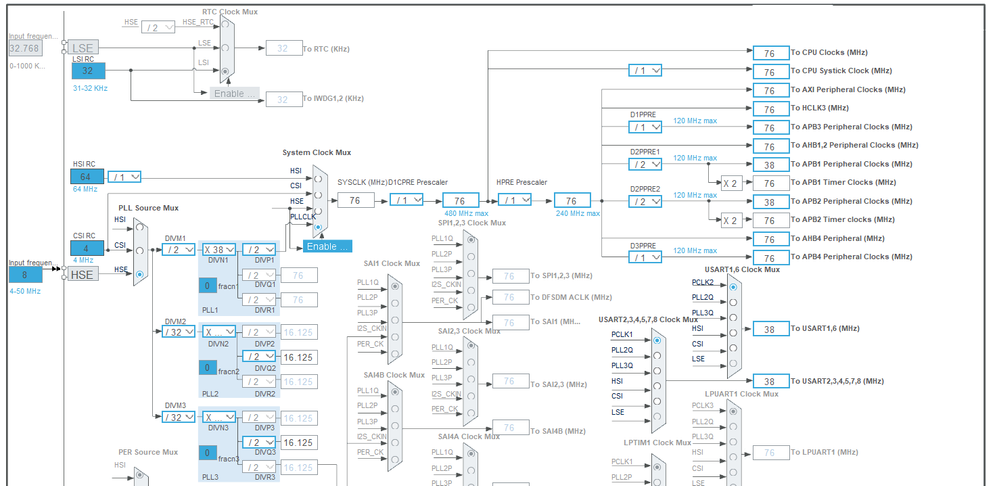Click the SYSCLK frequency value box
This screenshot has height=486, width=999.
[x=355, y=200]
